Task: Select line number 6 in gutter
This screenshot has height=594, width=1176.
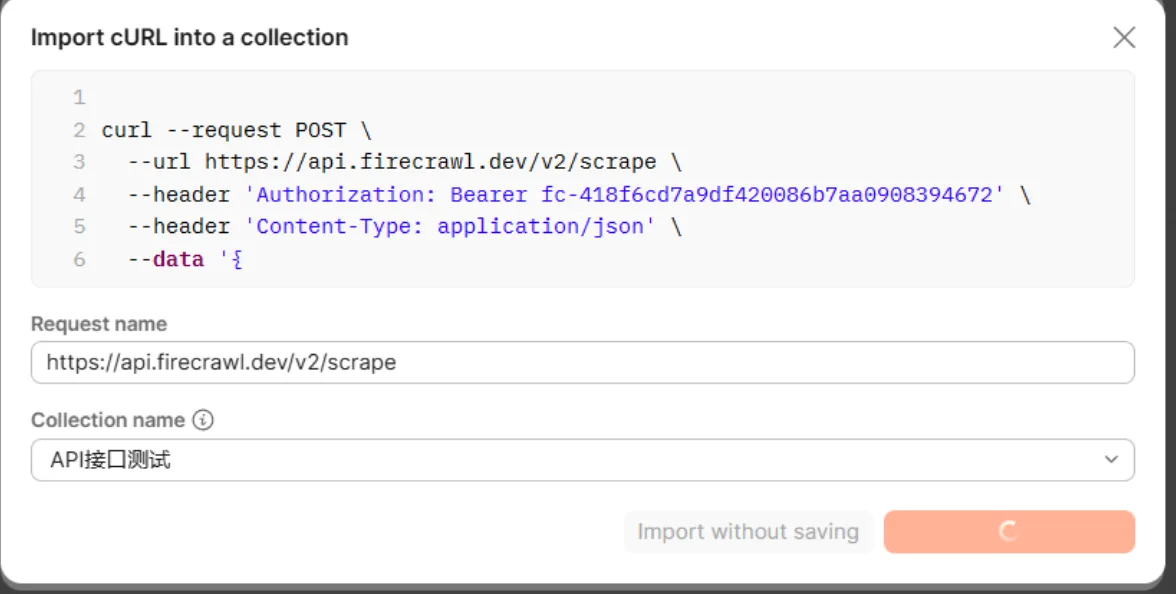Action: (80, 260)
